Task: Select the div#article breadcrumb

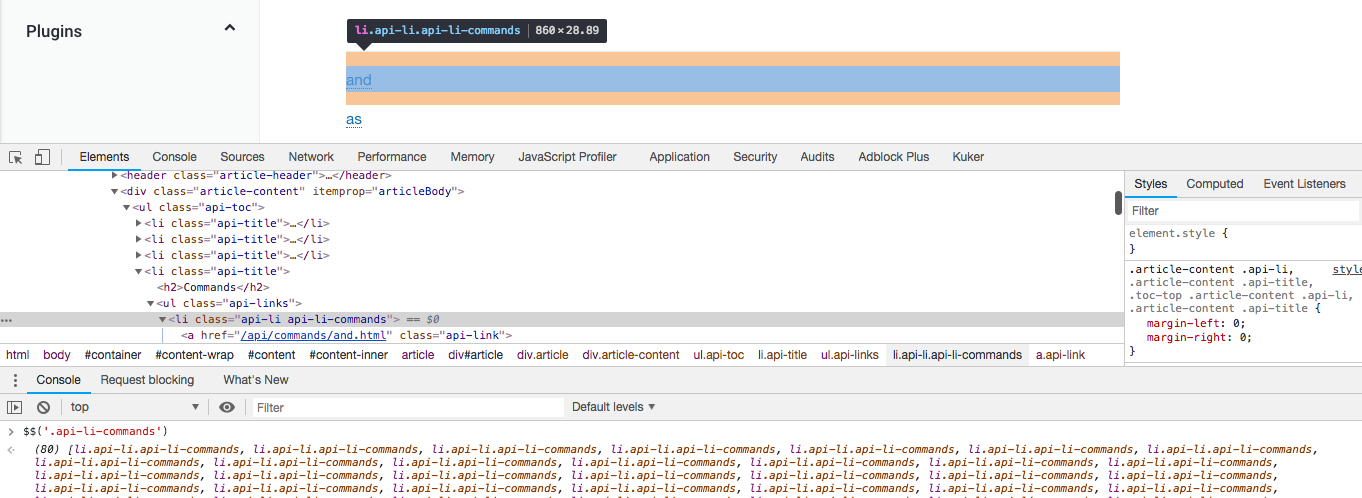Action: tap(476, 355)
